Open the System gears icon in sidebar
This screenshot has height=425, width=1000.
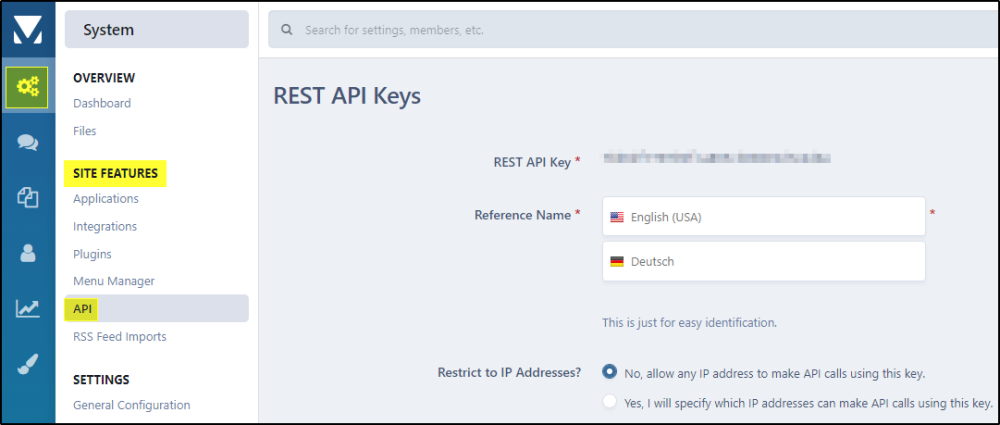pos(27,86)
